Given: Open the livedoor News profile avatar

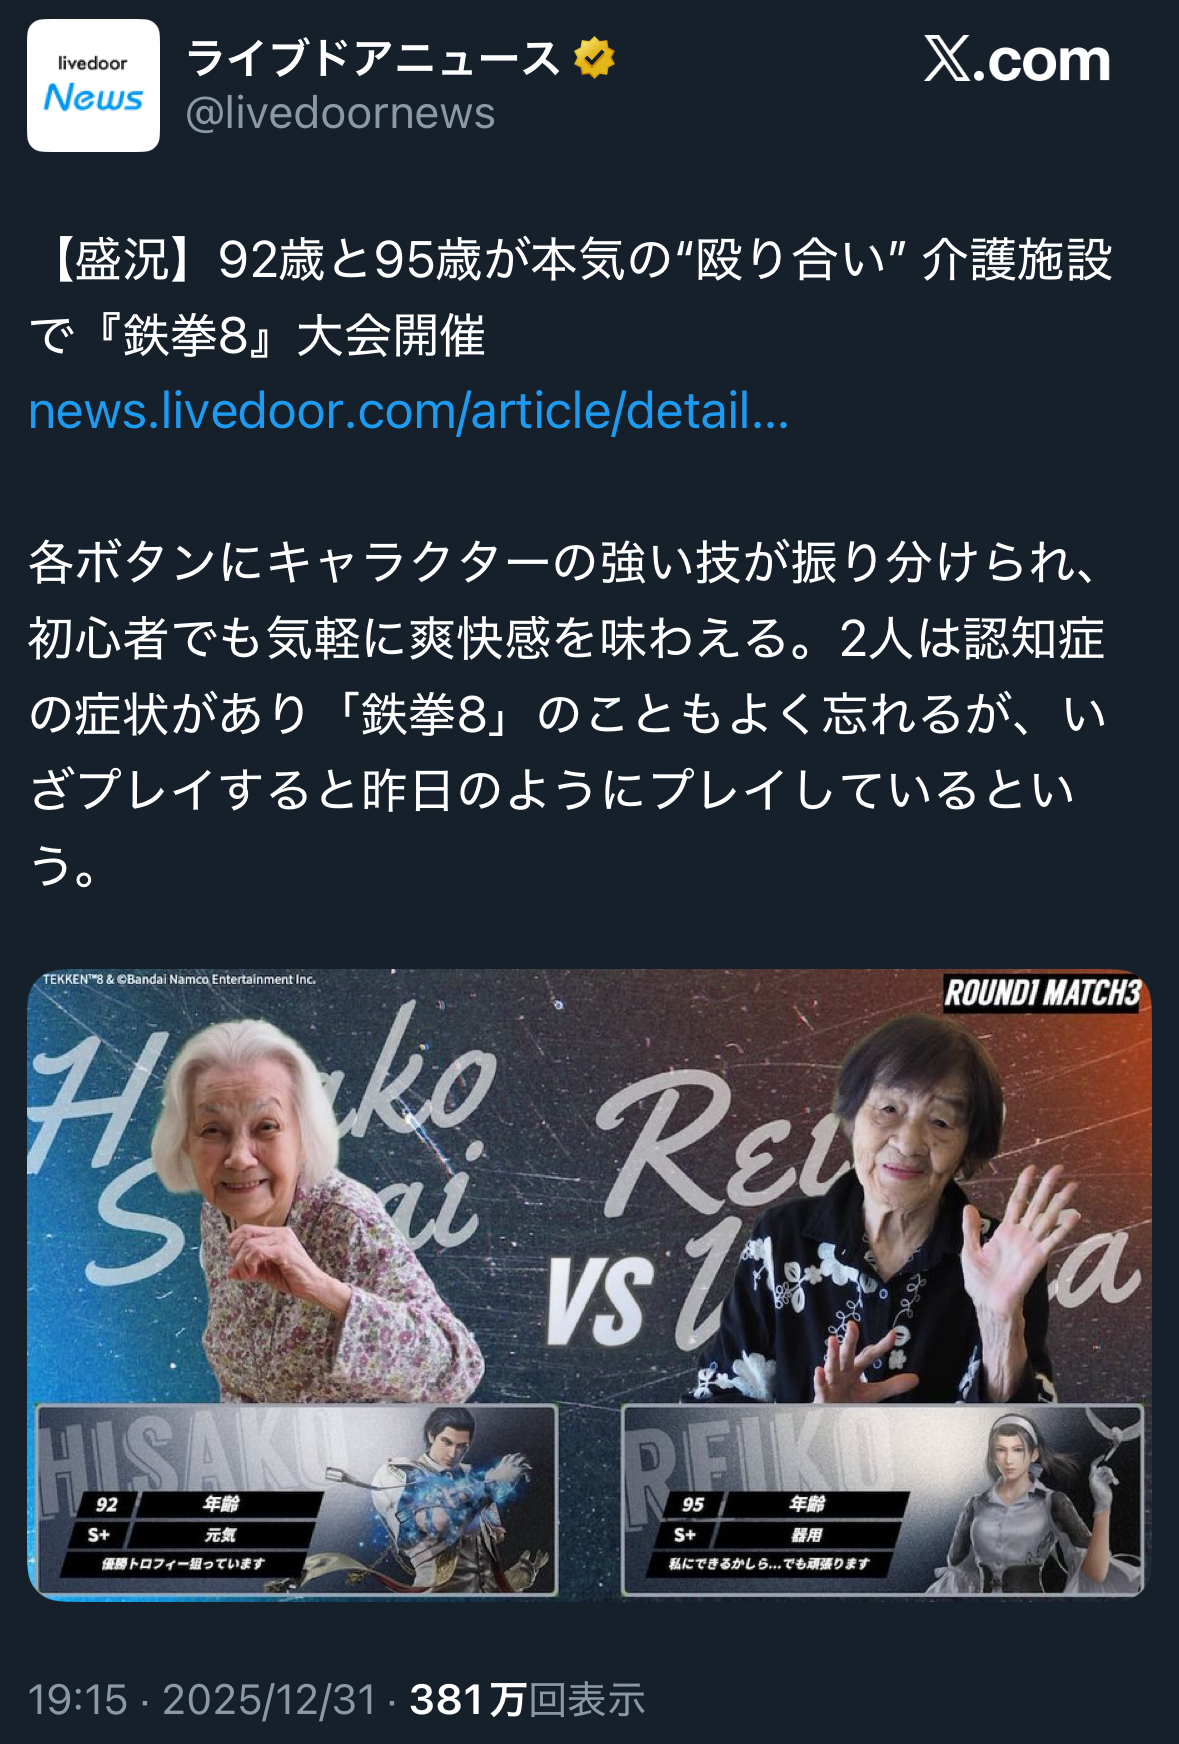Looking at the screenshot, I should [x=93, y=85].
